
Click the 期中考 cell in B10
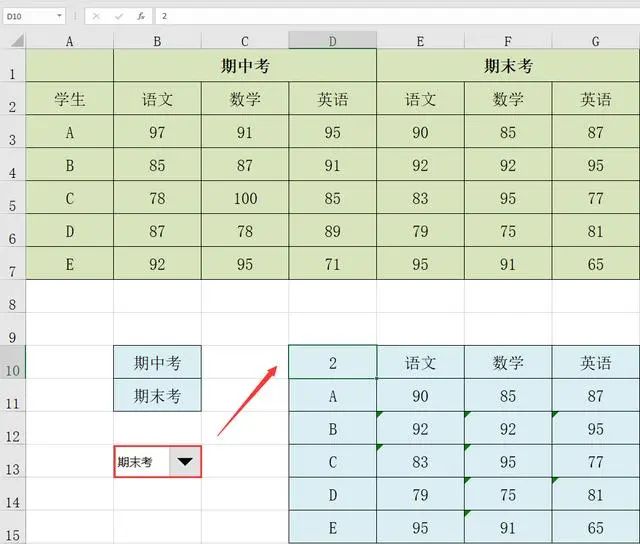[157, 362]
